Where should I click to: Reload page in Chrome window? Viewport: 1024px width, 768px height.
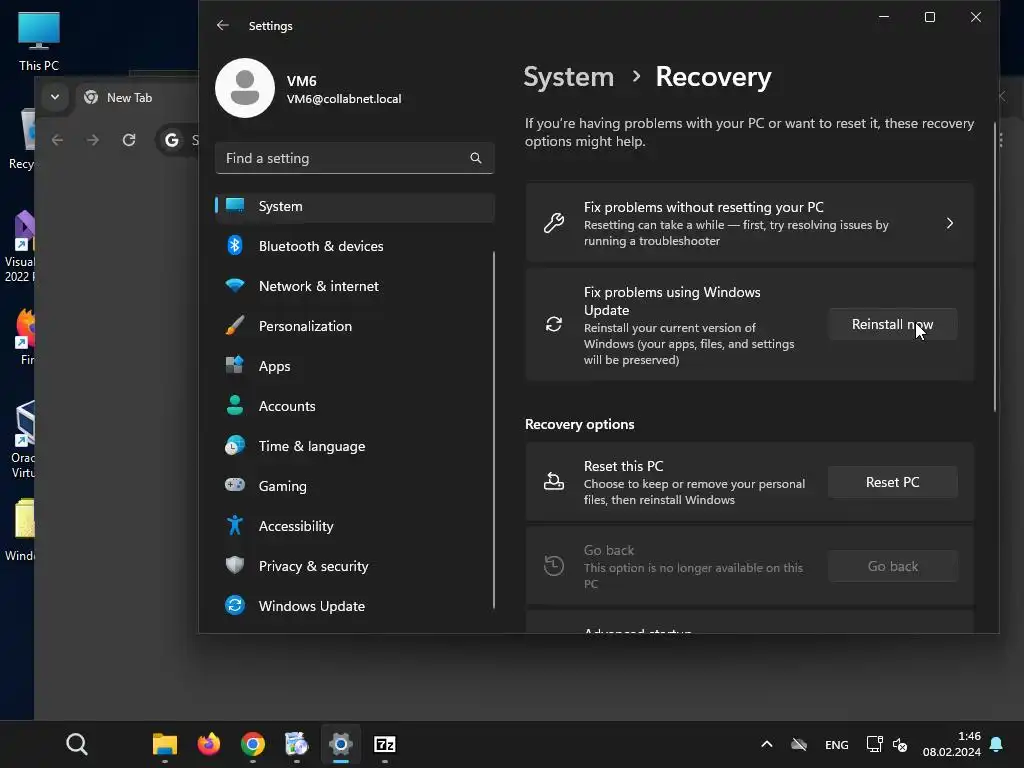click(x=129, y=140)
